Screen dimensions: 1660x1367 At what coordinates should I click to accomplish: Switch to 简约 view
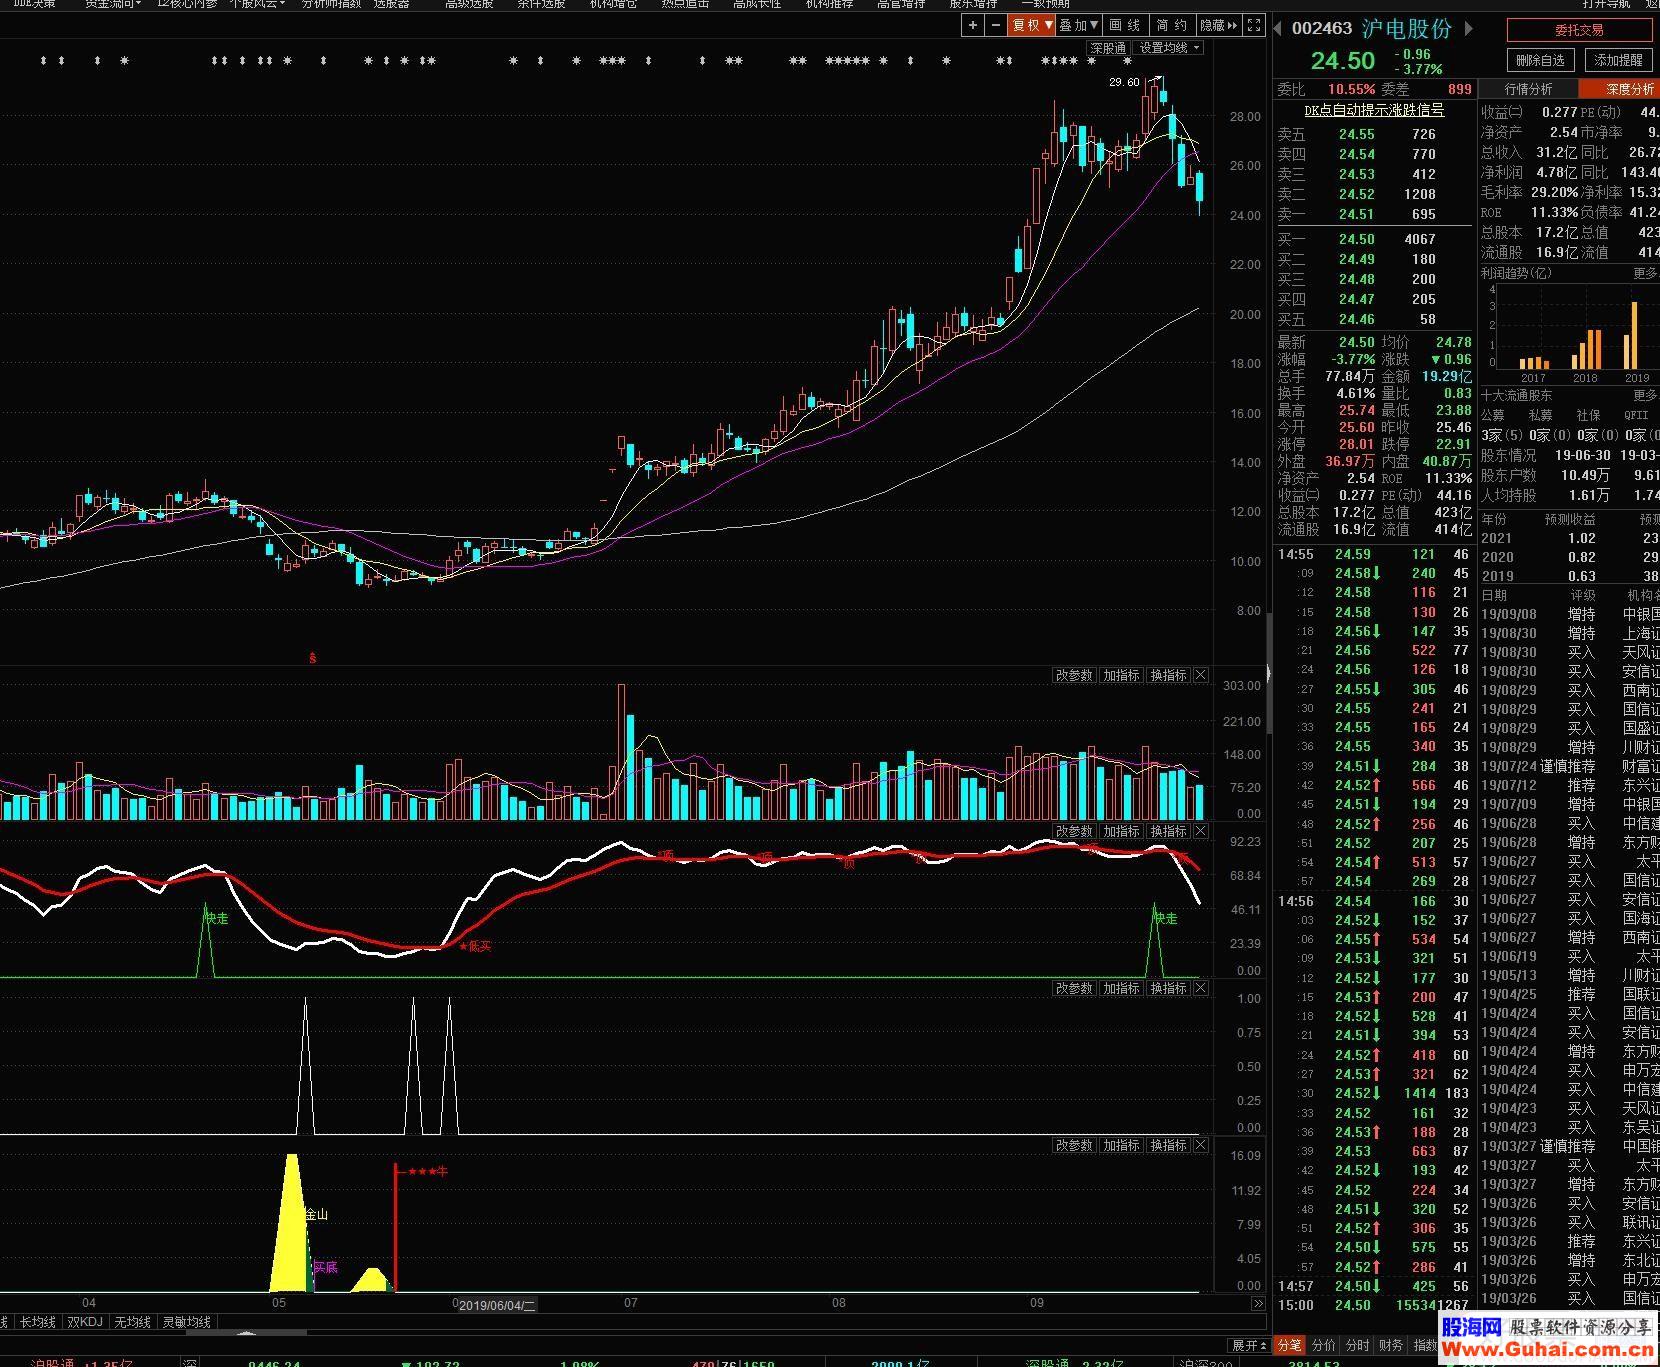coord(1172,25)
